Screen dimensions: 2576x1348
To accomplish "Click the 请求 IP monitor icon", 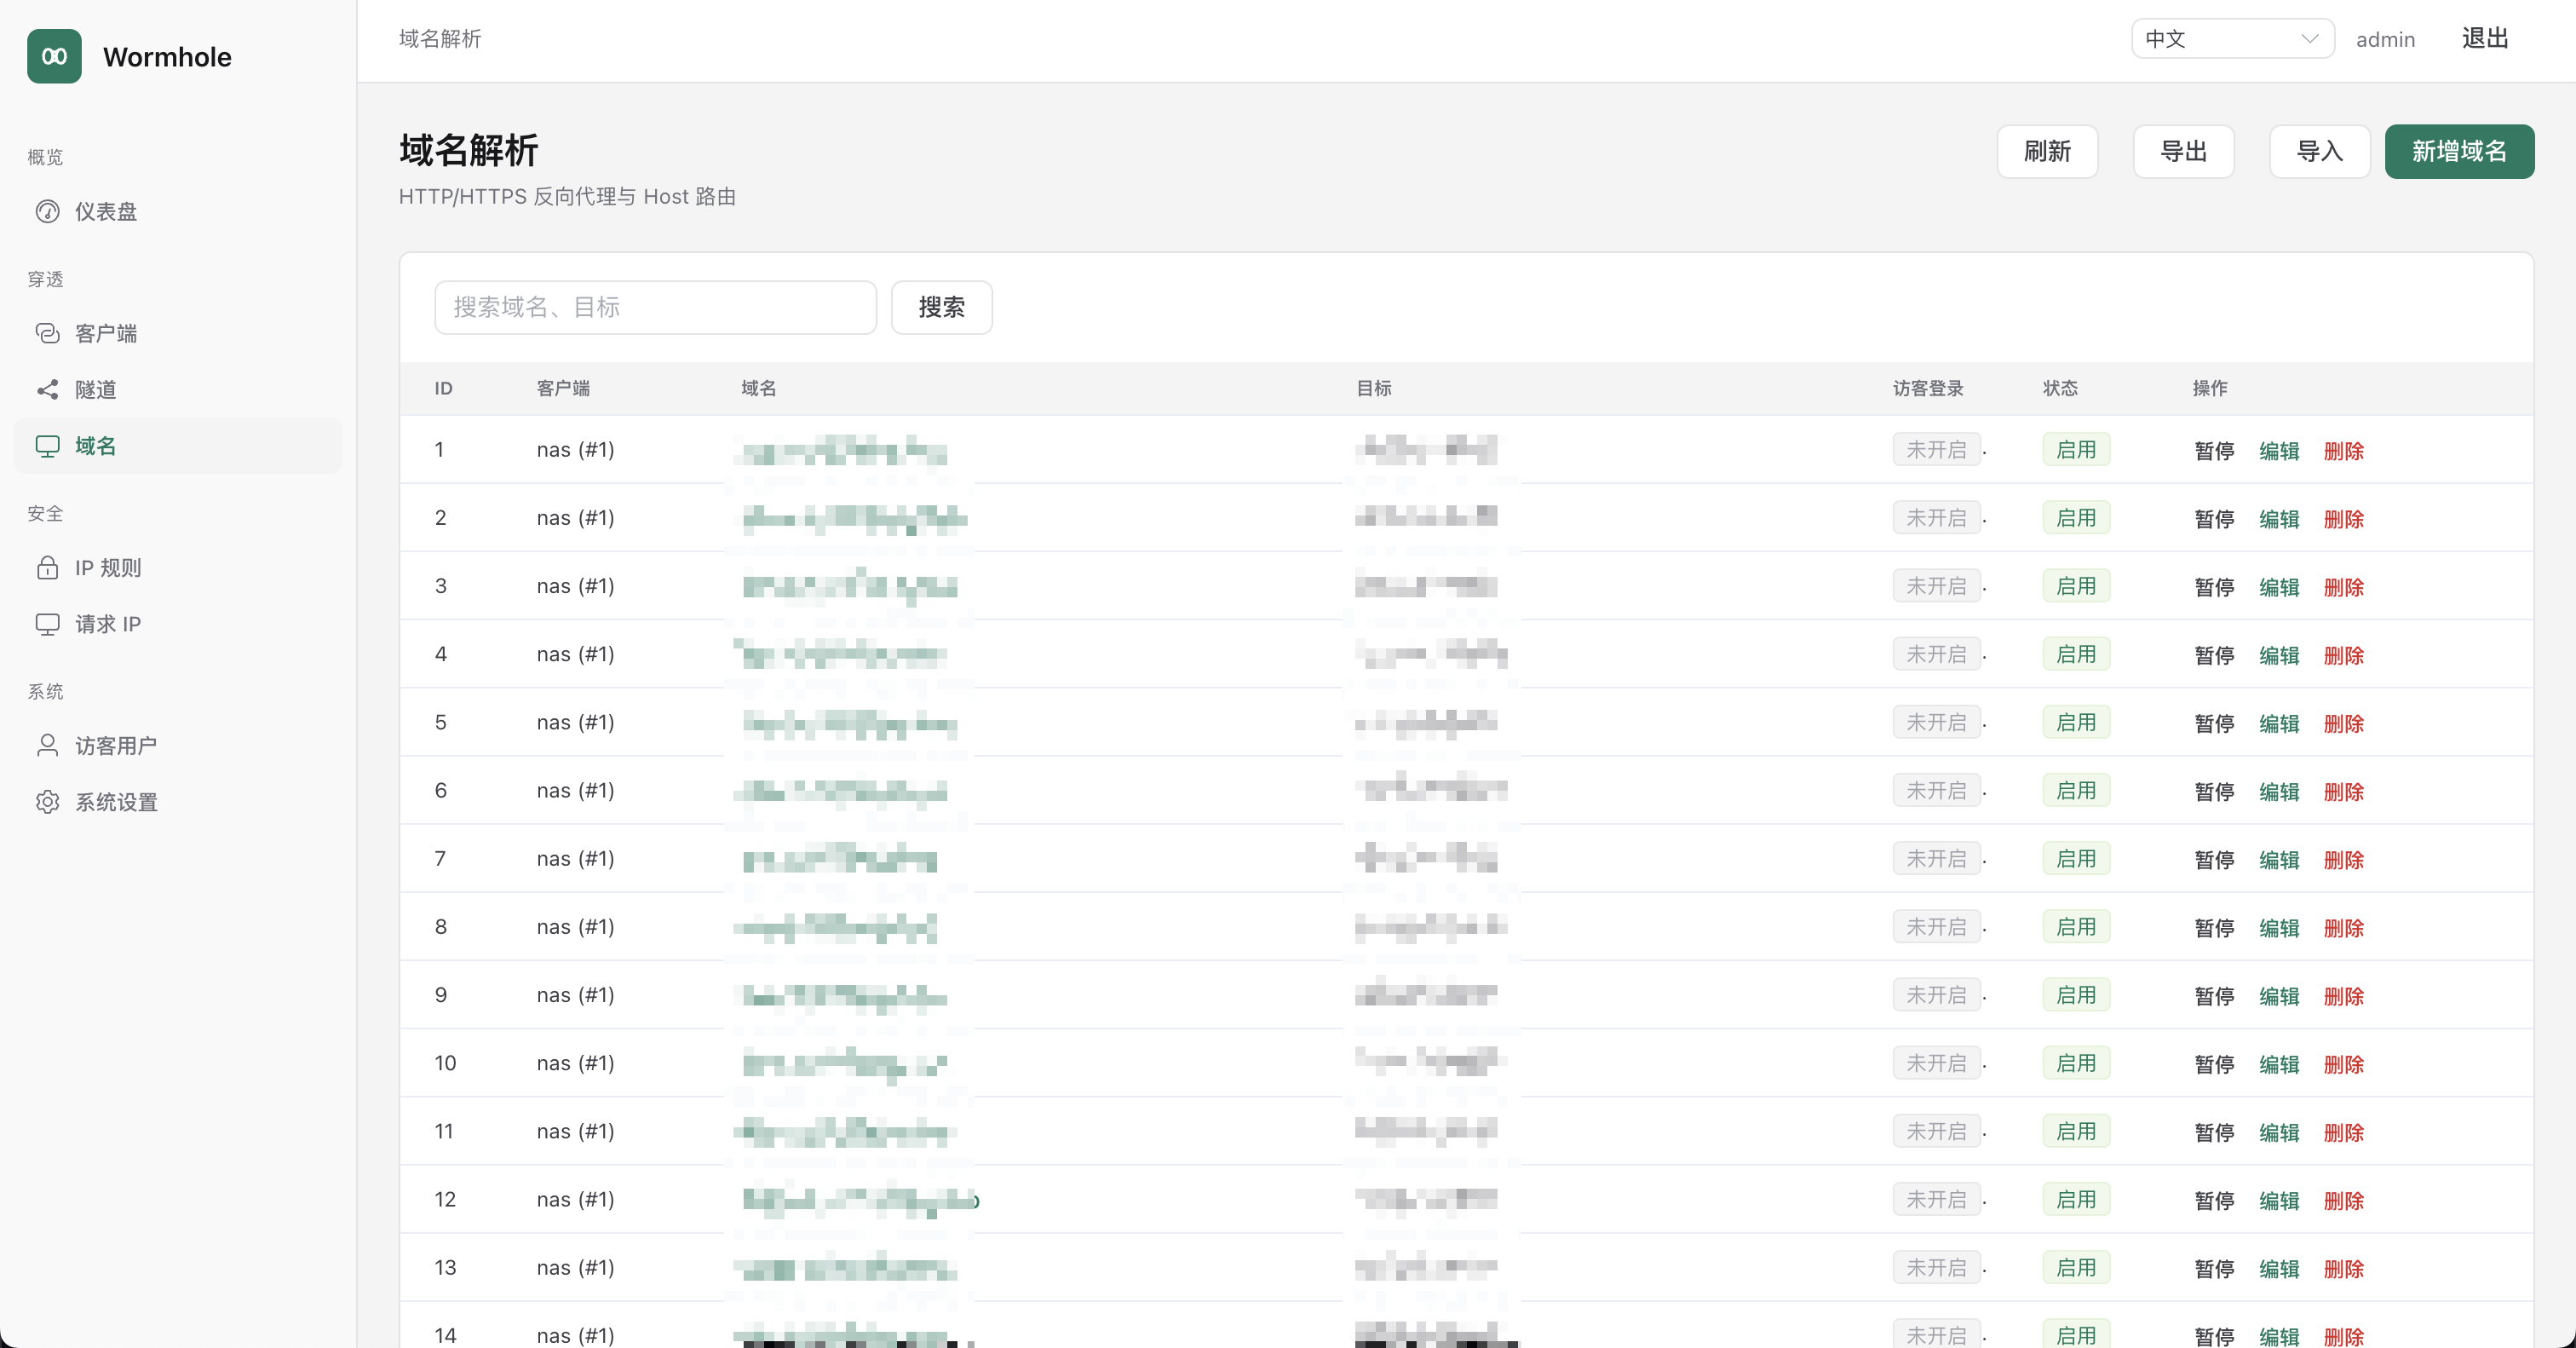I will pos(47,624).
